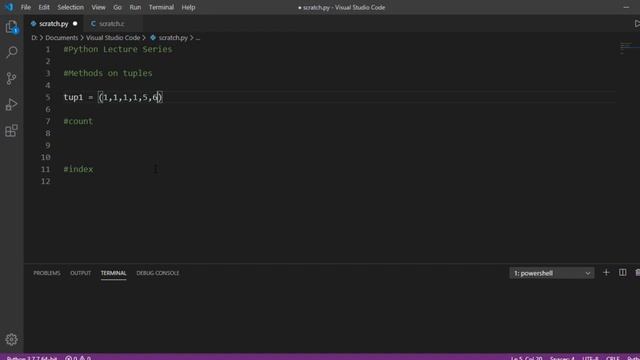Viewport: 640px width, 360px height.
Task: Click the breadcrumb ellipsis symbol segment
Action: pos(198,38)
